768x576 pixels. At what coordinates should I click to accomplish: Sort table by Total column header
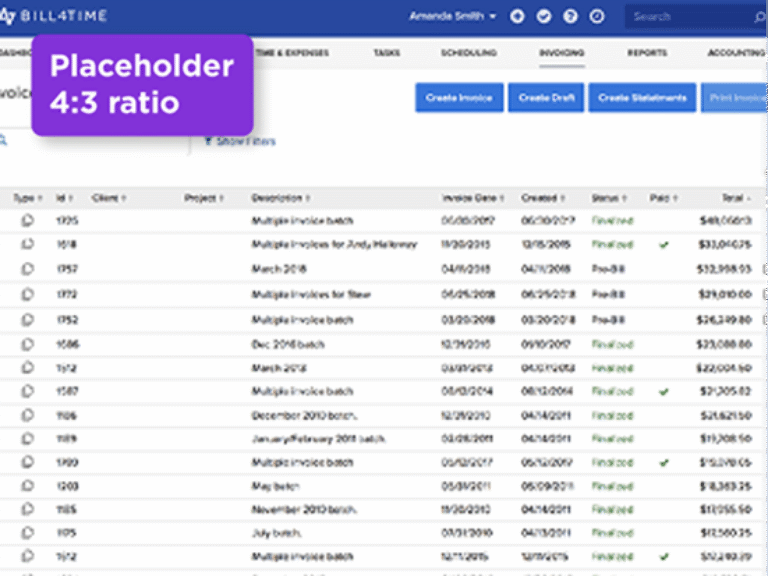(736, 198)
